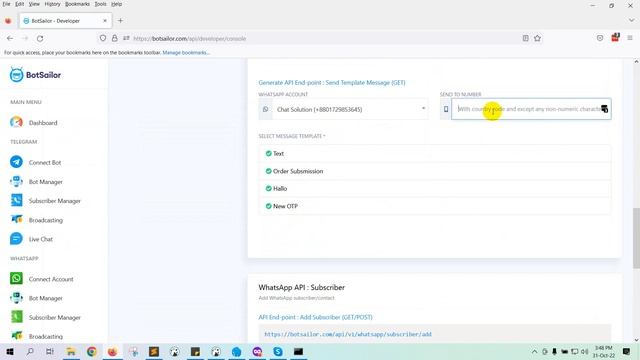
Task: Click the tracking protection shield icon
Action: (x=102, y=38)
